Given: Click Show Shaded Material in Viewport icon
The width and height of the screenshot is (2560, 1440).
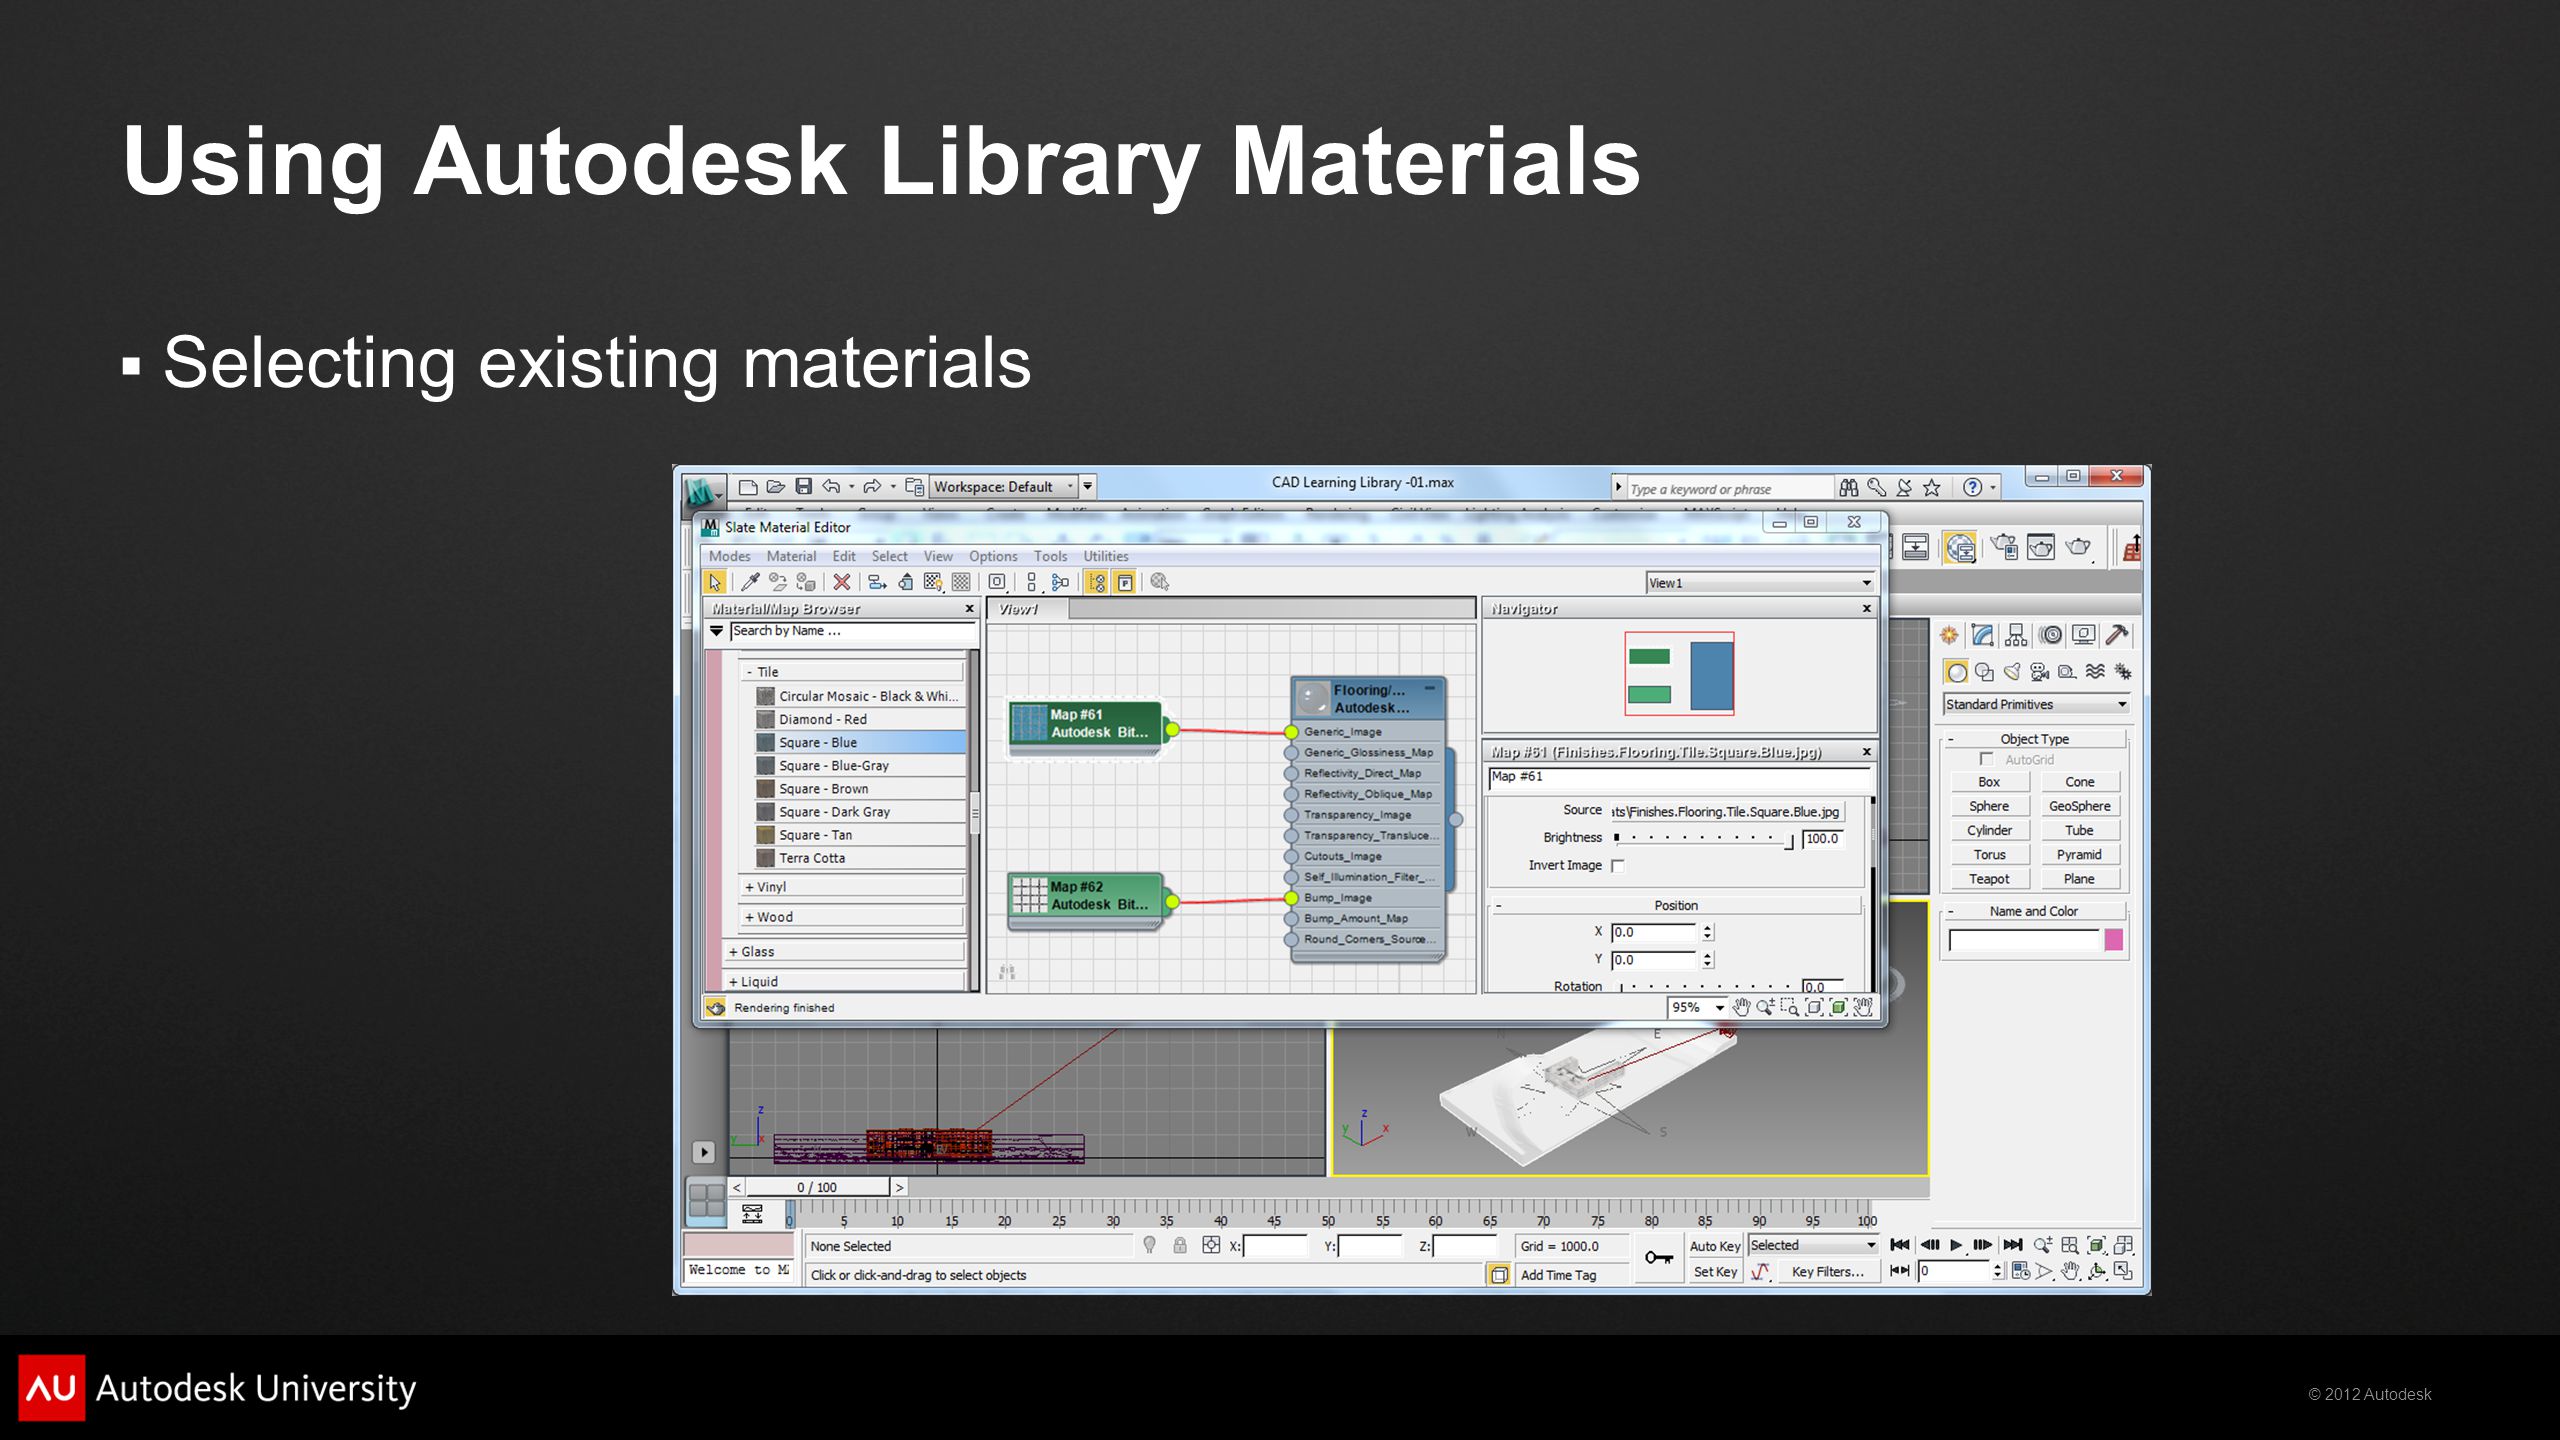Looking at the screenshot, I should click(933, 582).
